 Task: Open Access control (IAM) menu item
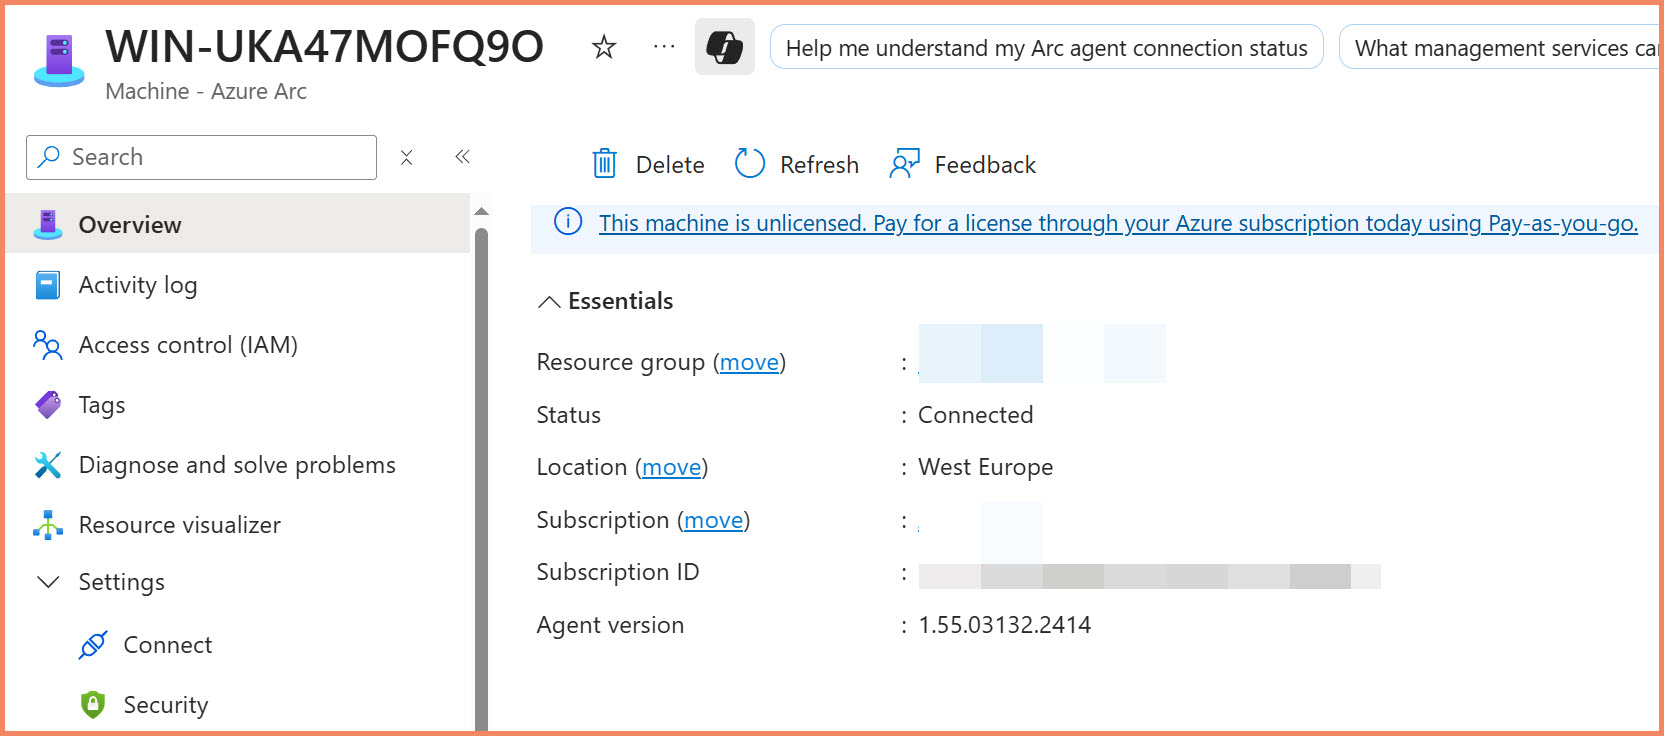click(x=238, y=345)
